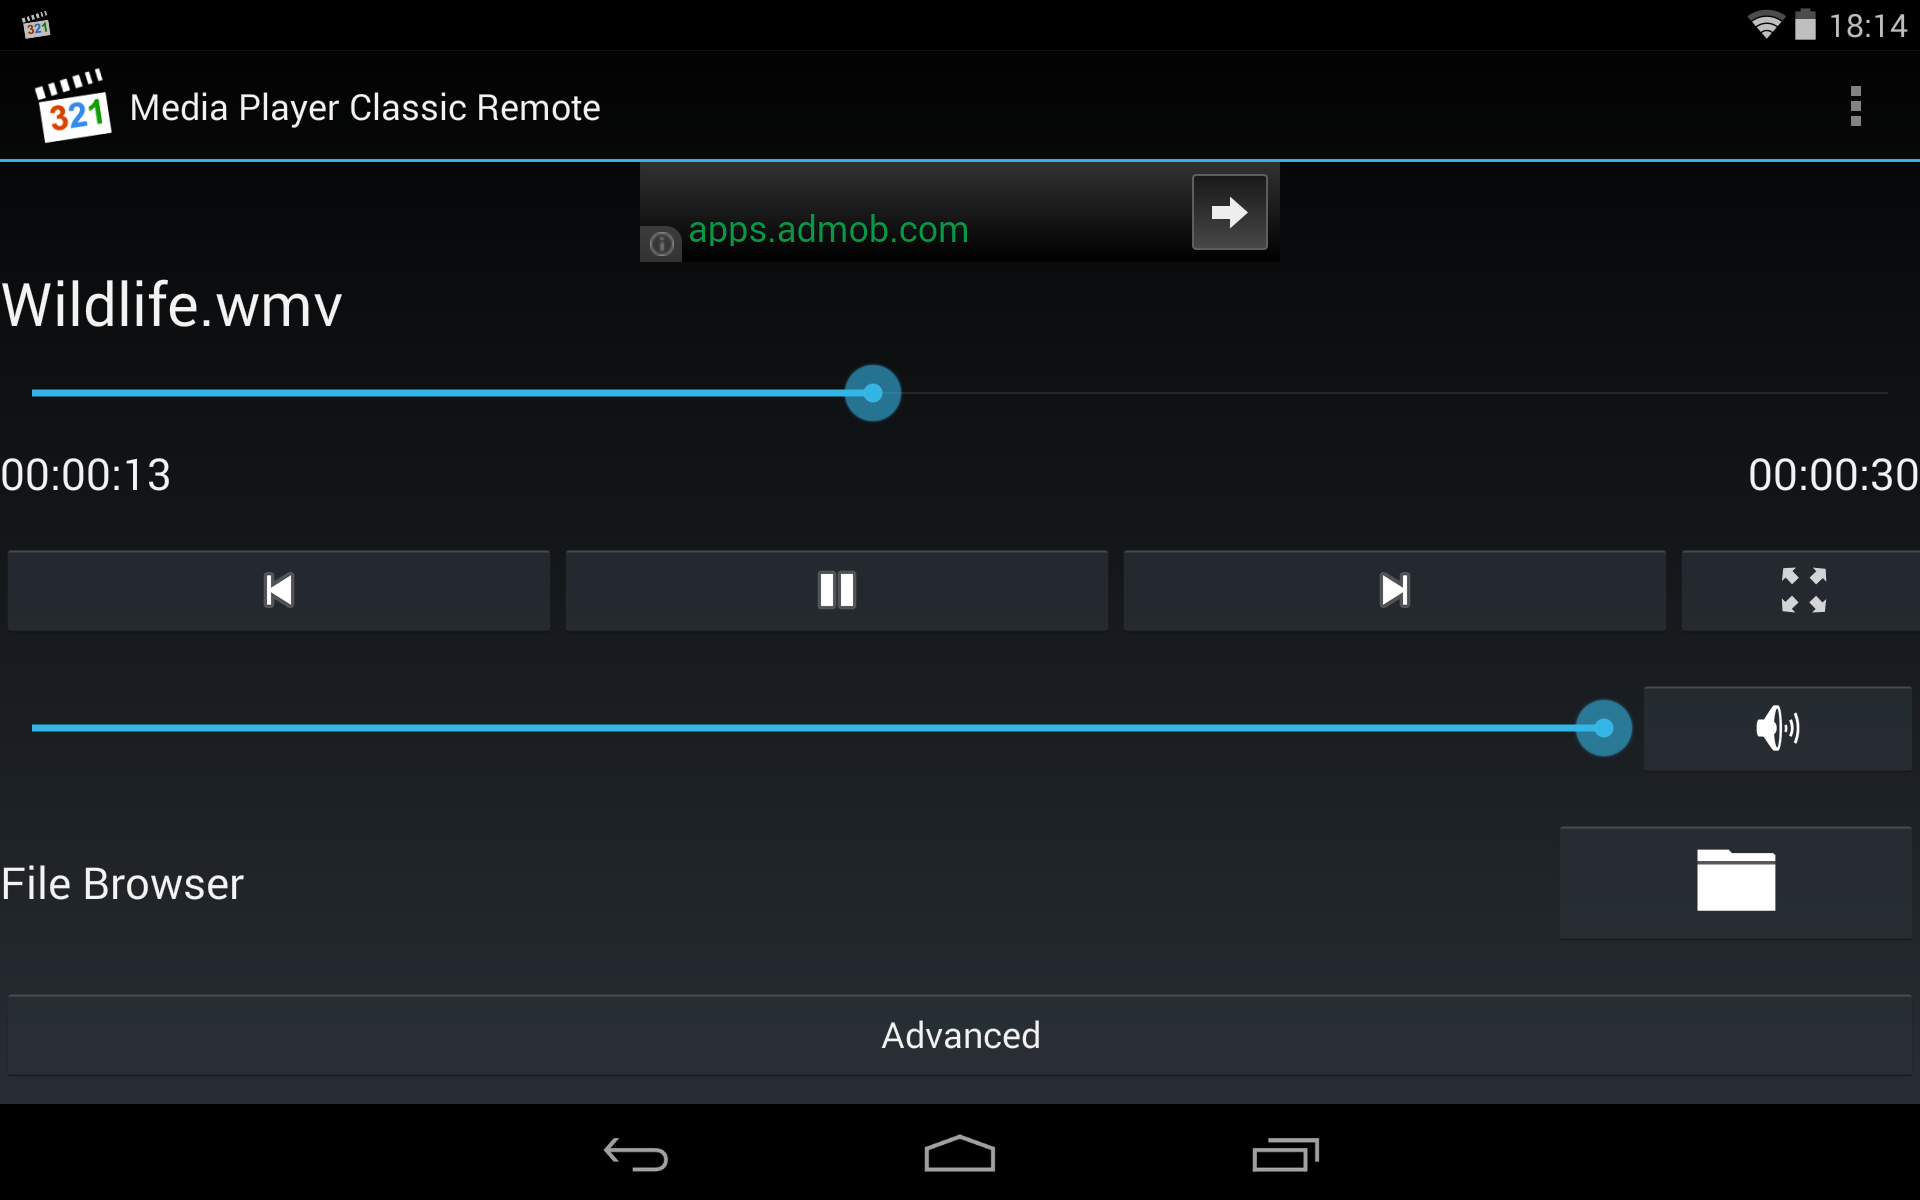Image resolution: width=1920 pixels, height=1200 pixels.
Task: Mute the volume with speaker button
Action: coord(1777,728)
